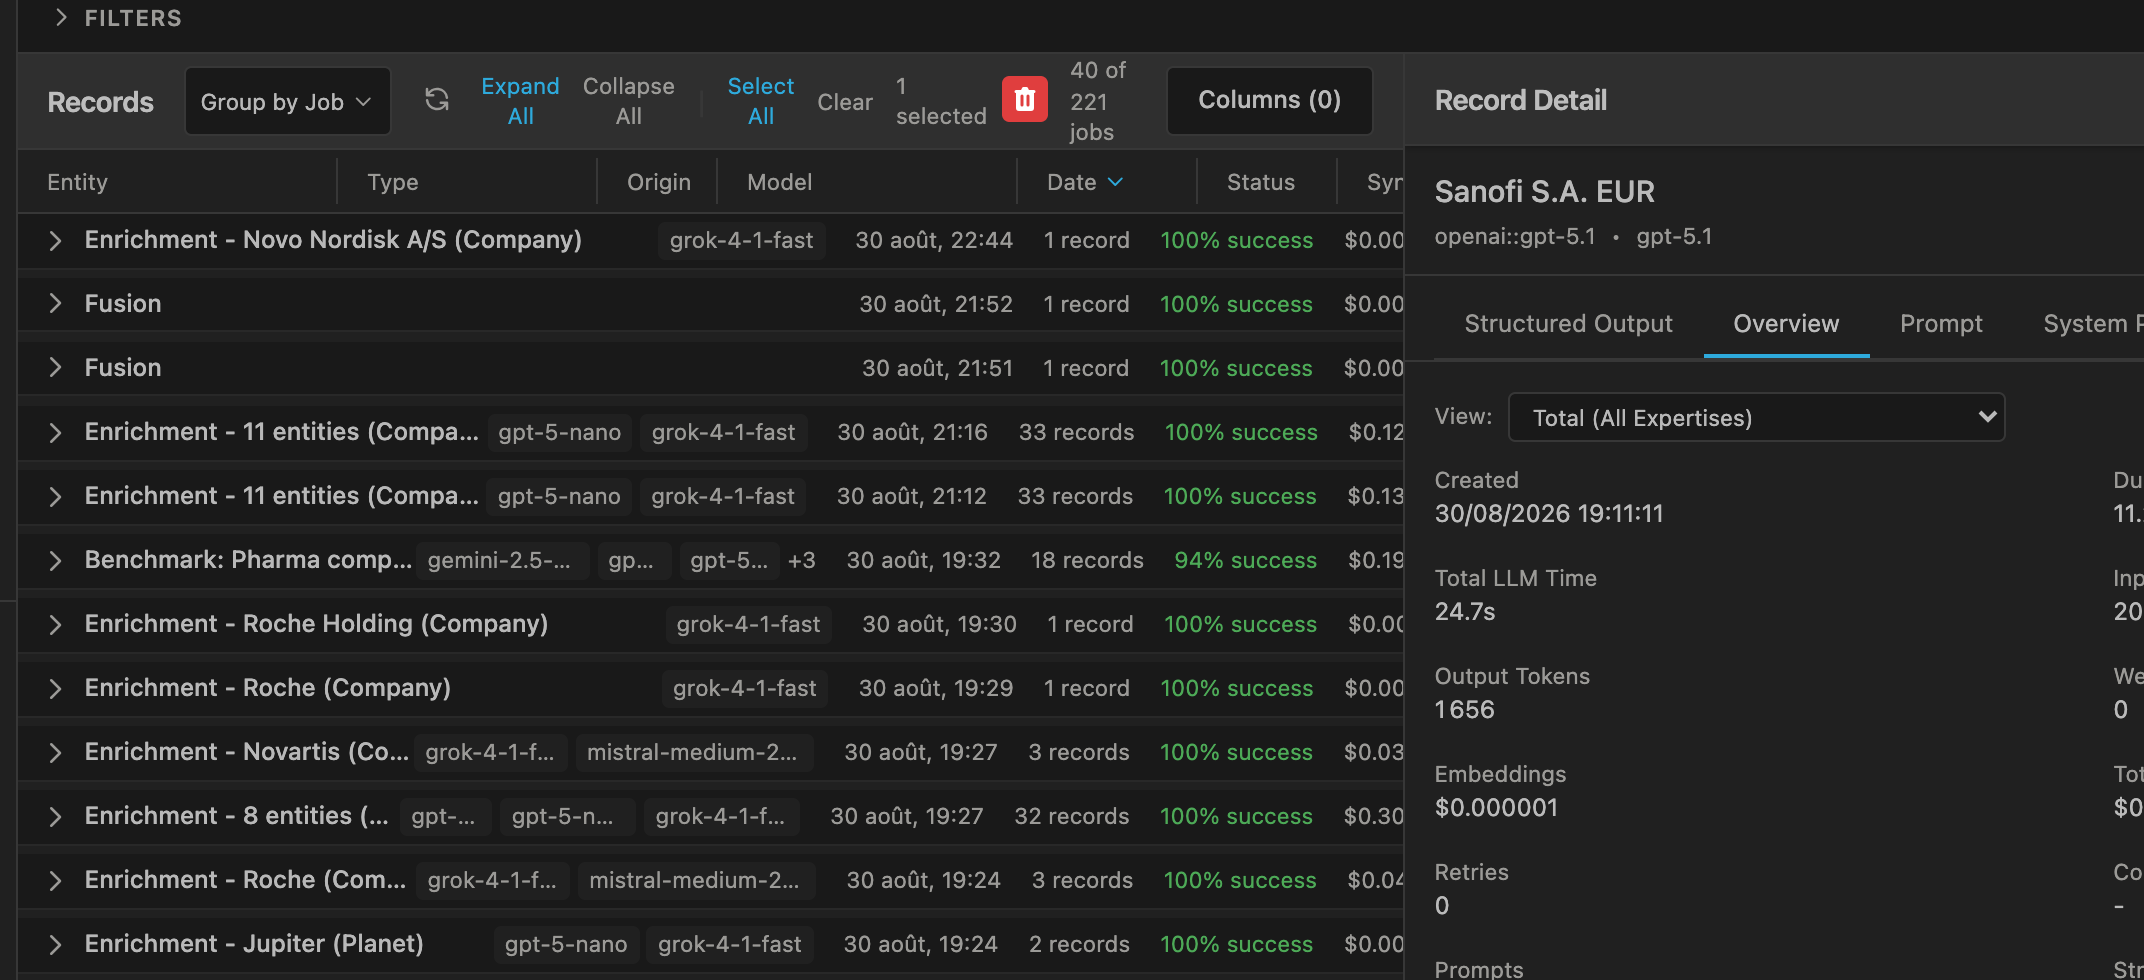Switch to the Structured Output tab
Screen dimensions: 2144x980
pyautogui.click(x=1568, y=324)
